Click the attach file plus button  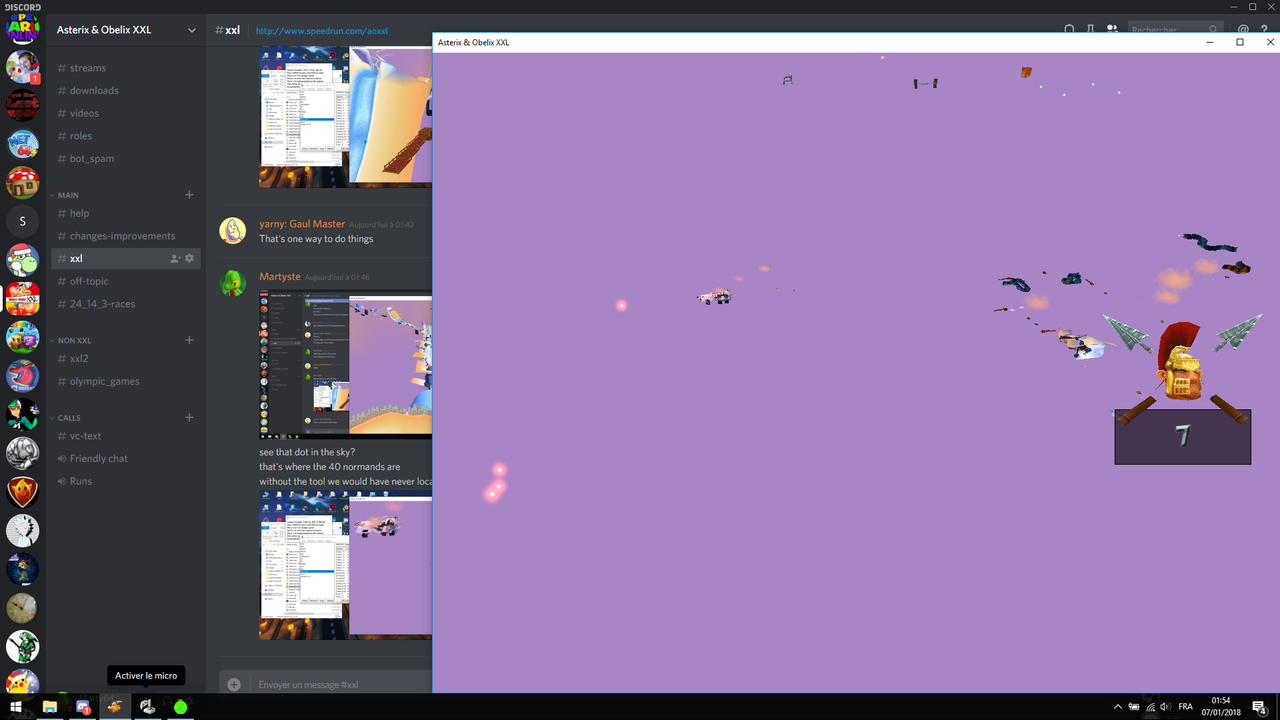point(234,684)
